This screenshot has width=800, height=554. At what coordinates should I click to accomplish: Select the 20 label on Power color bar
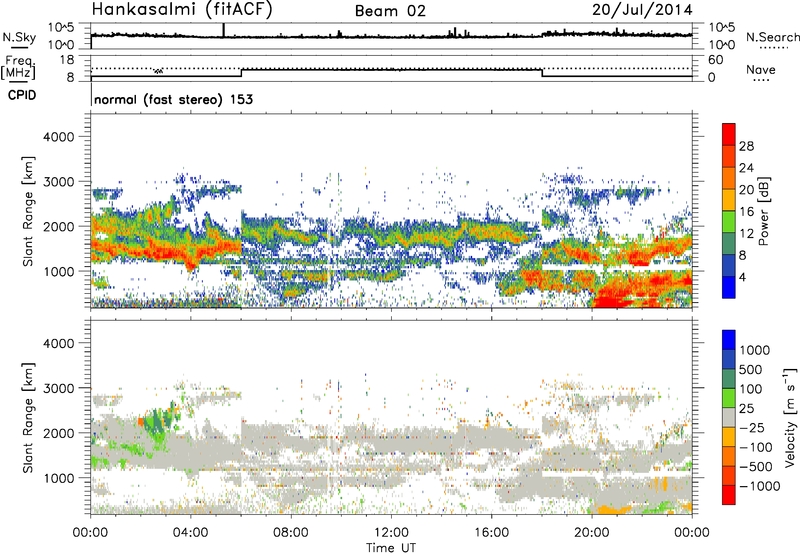coord(746,190)
